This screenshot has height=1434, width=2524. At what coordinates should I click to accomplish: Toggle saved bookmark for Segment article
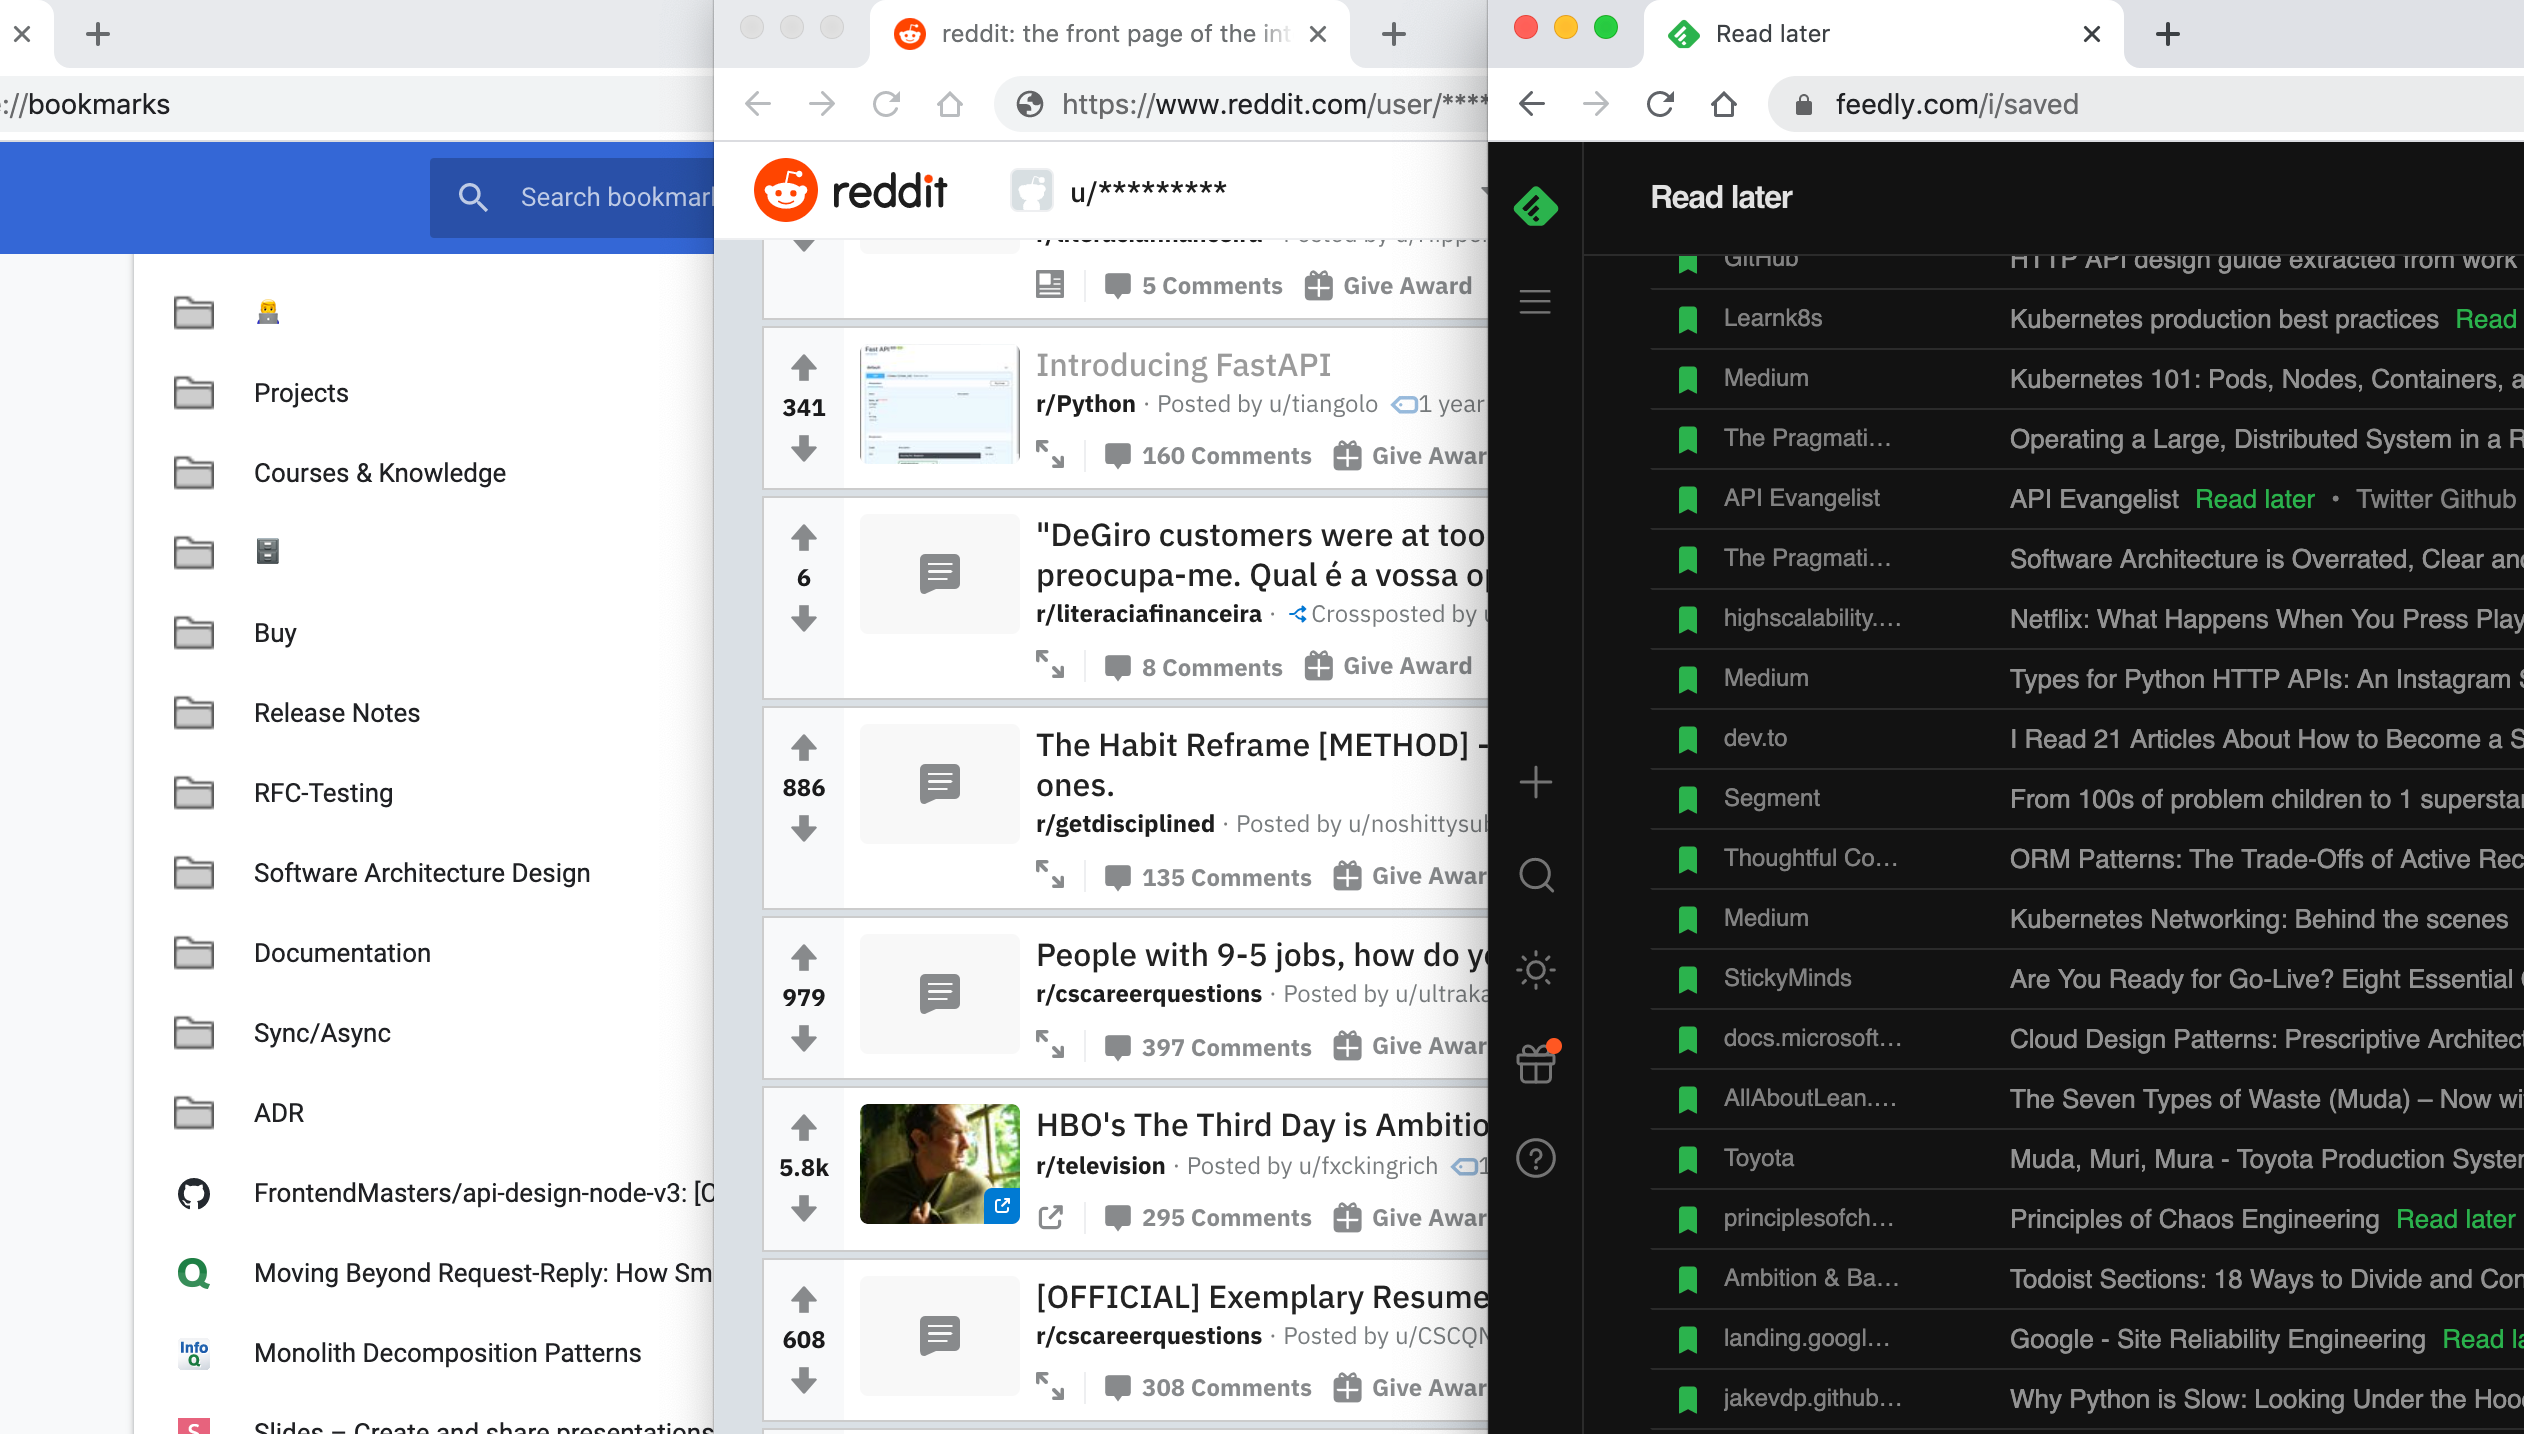[x=1688, y=799]
